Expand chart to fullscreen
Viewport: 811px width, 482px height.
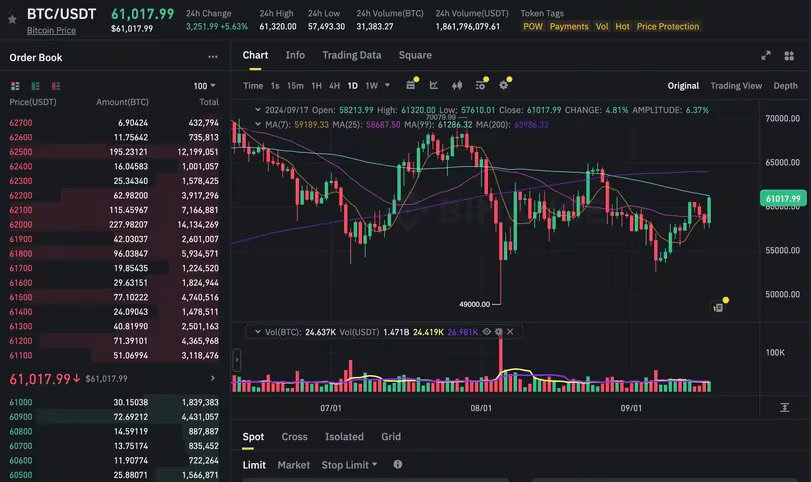coord(766,55)
